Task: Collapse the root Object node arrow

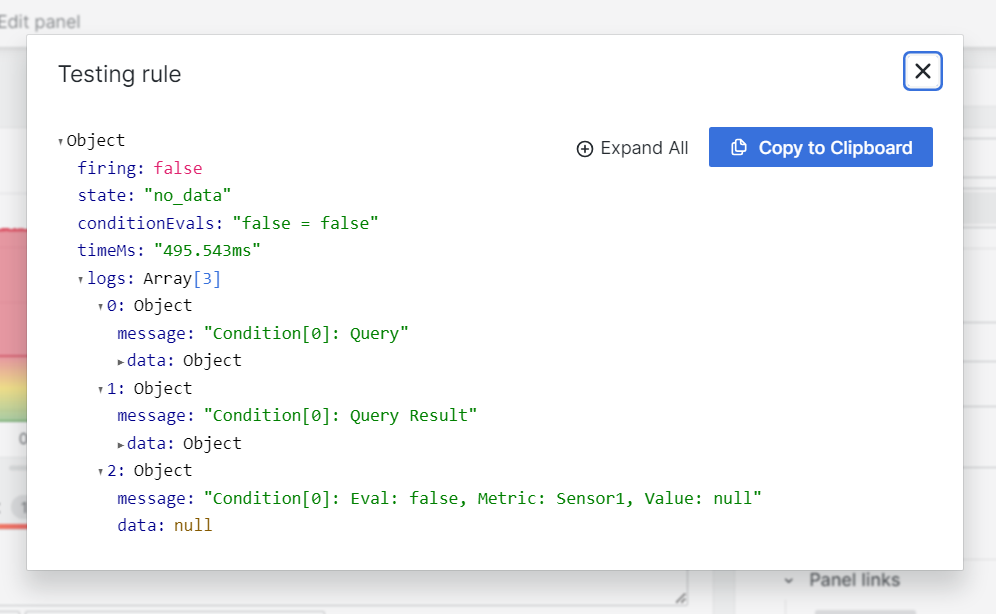Action: click(60, 142)
